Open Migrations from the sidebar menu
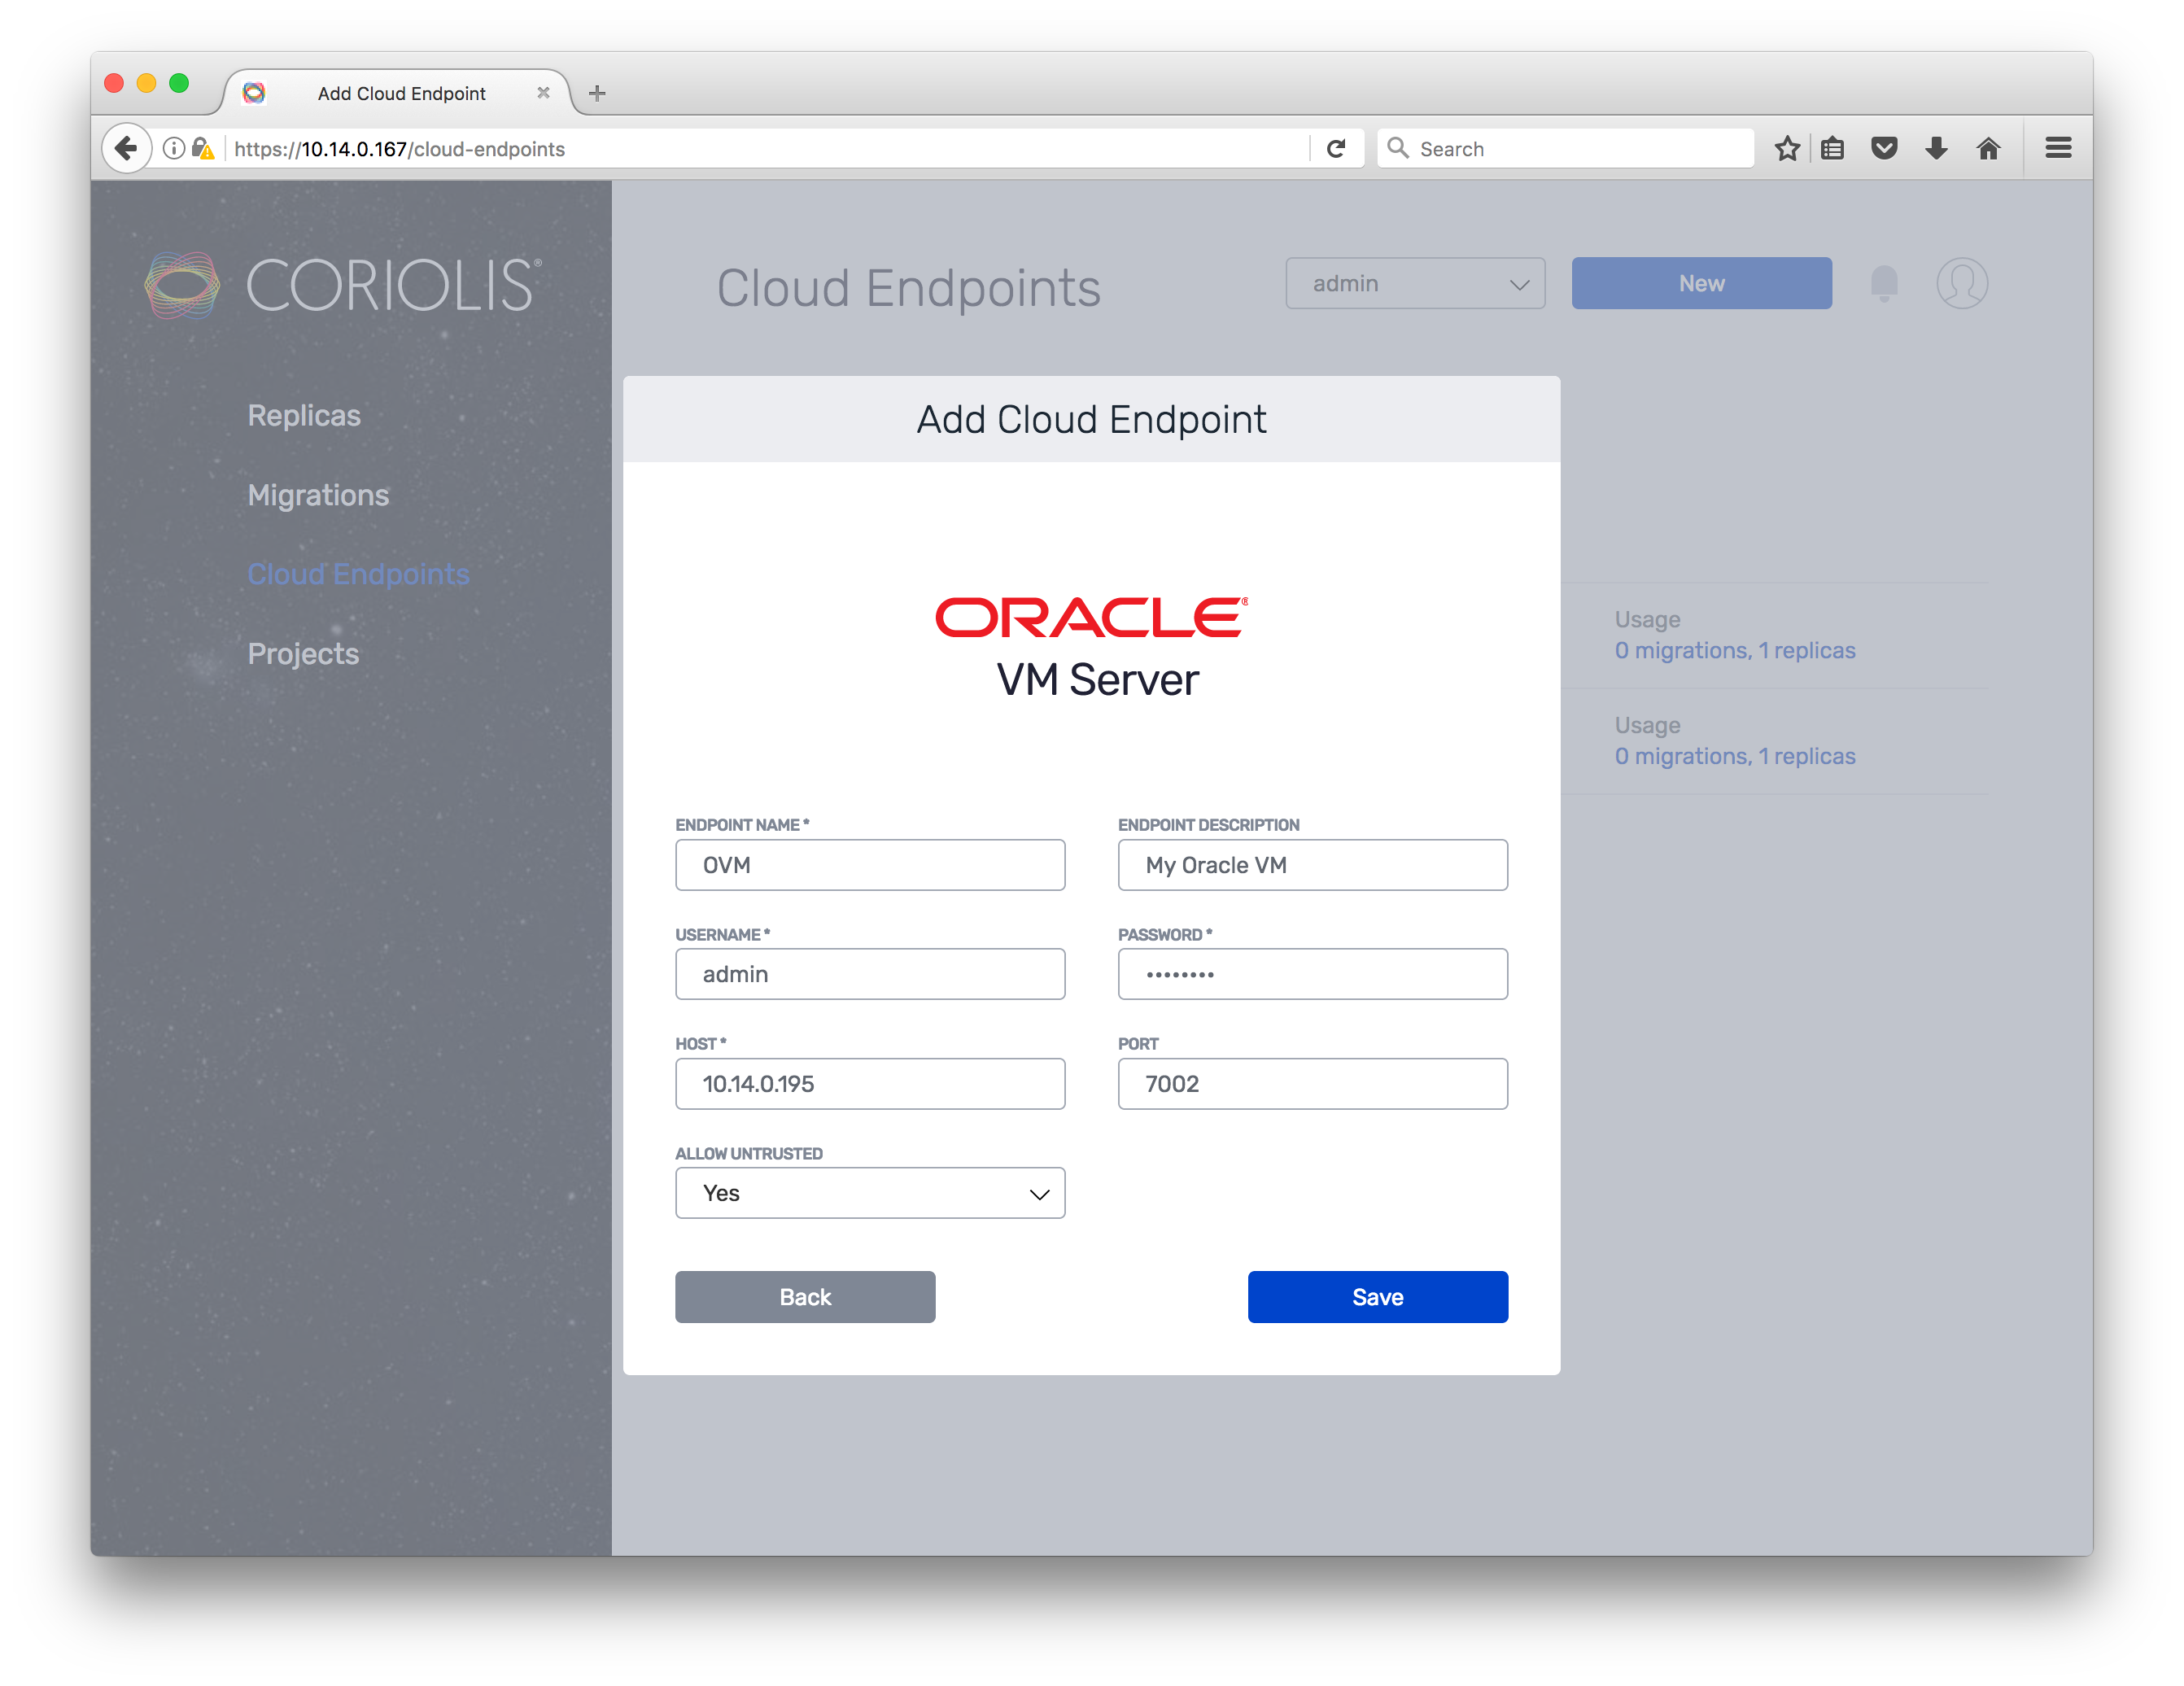 [x=318, y=495]
